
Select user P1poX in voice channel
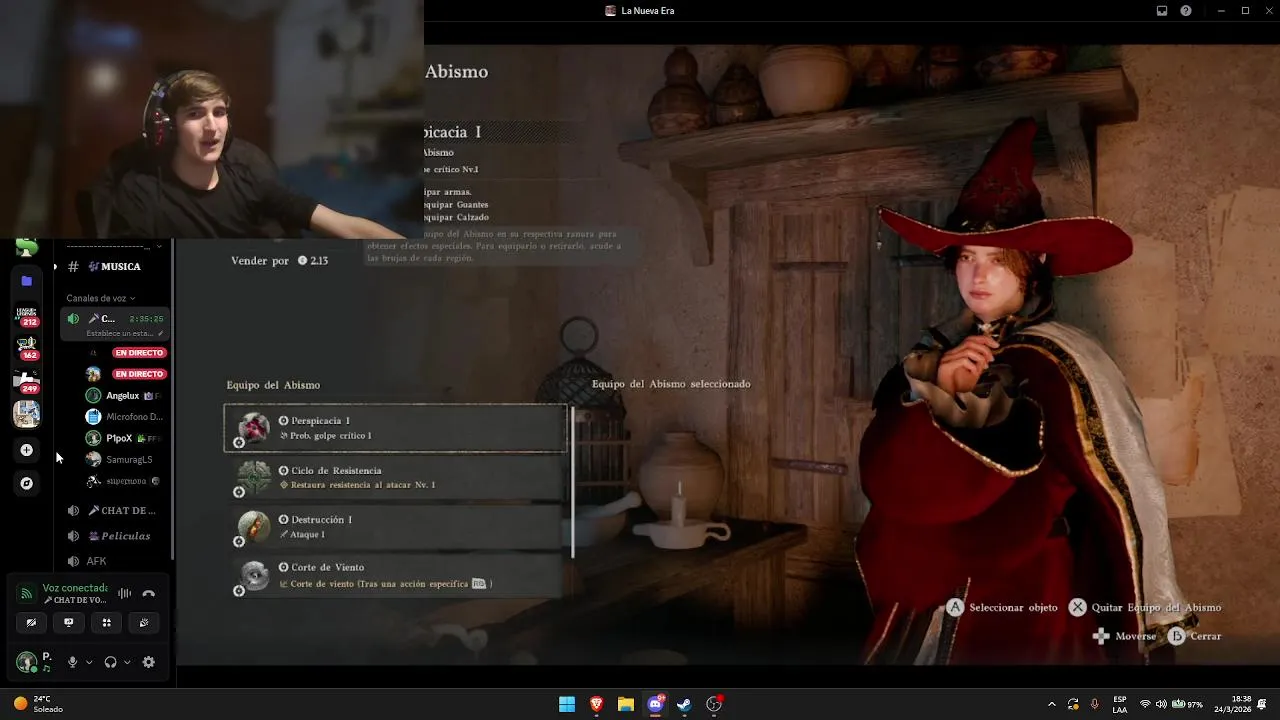click(x=124, y=438)
